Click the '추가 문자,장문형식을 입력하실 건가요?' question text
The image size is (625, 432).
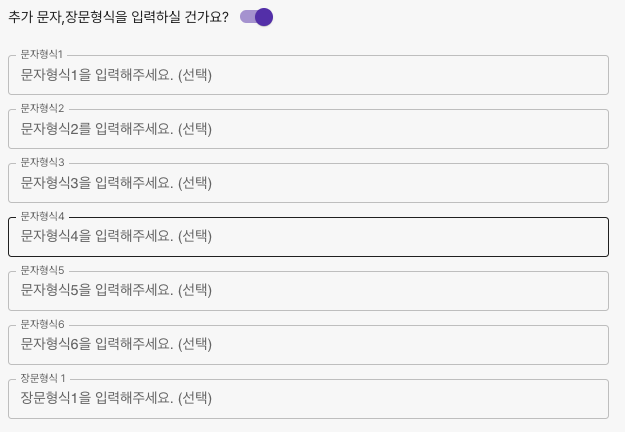pyautogui.click(x=118, y=17)
